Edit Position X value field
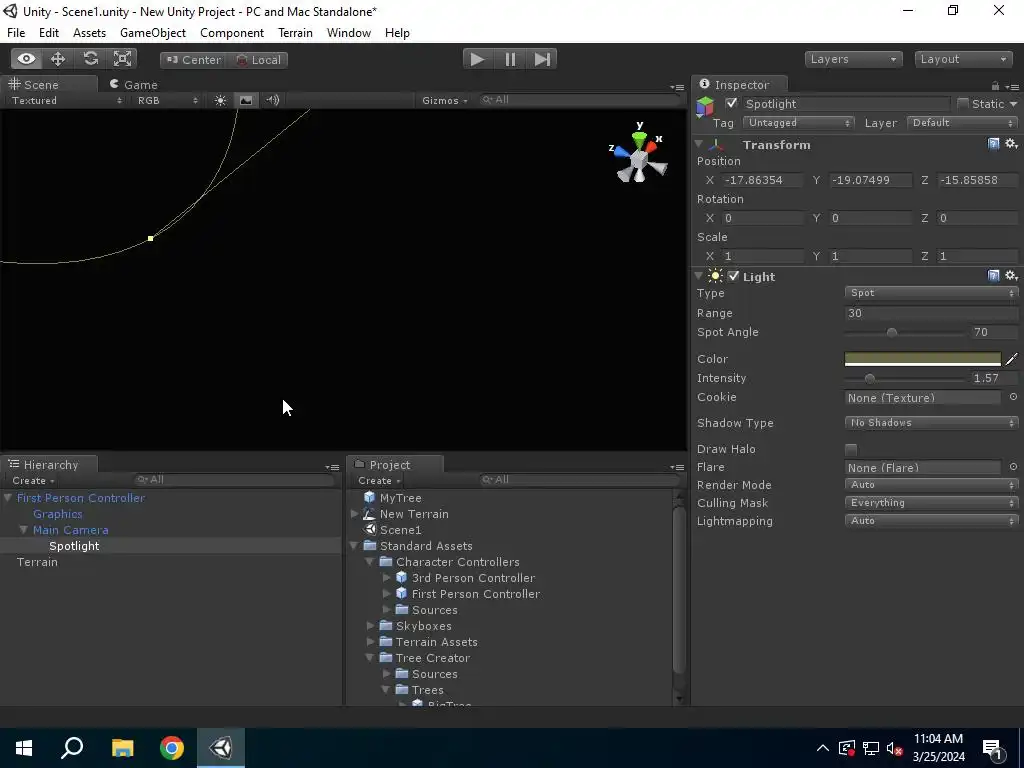This screenshot has height=768, width=1024. 761,180
